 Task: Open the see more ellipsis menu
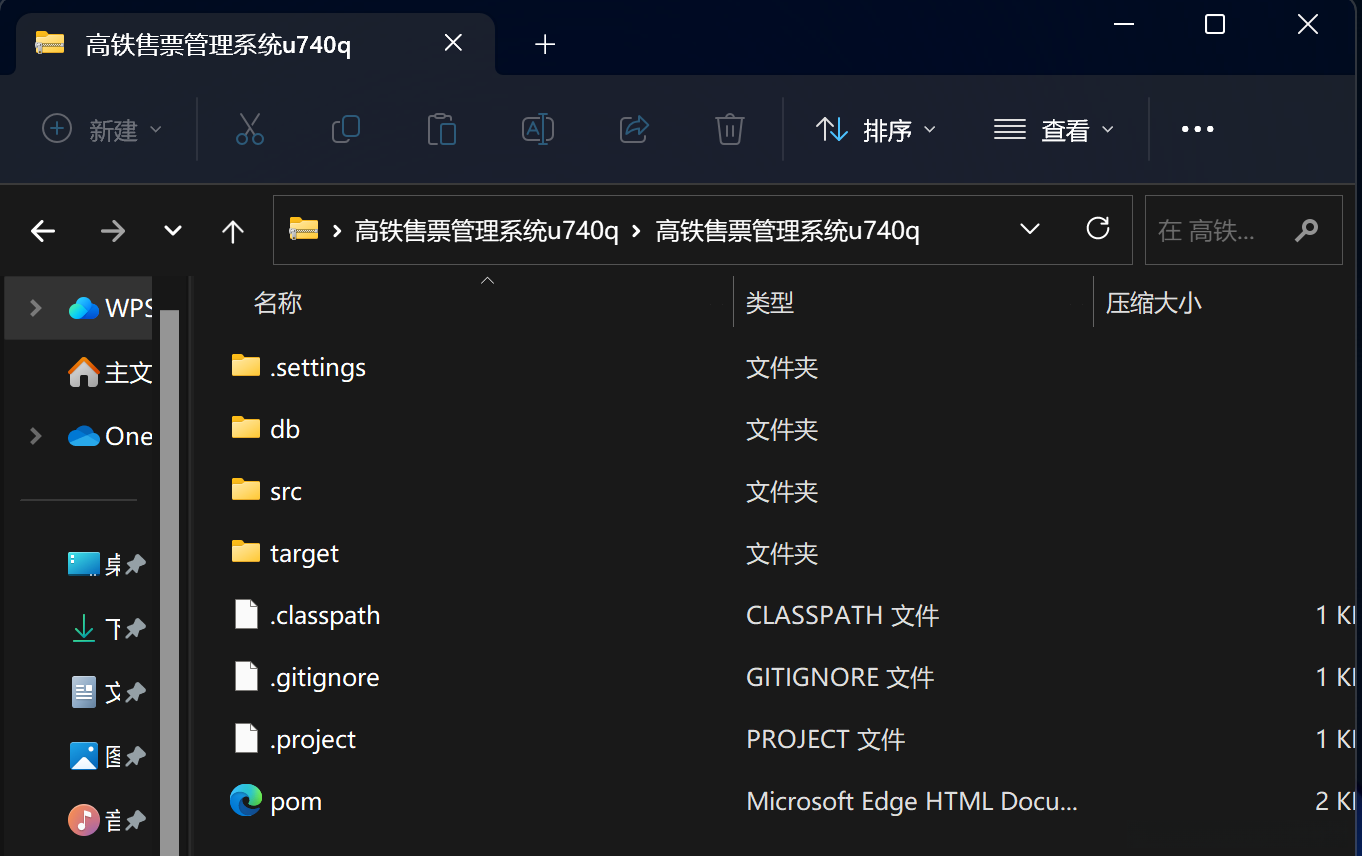1197,130
